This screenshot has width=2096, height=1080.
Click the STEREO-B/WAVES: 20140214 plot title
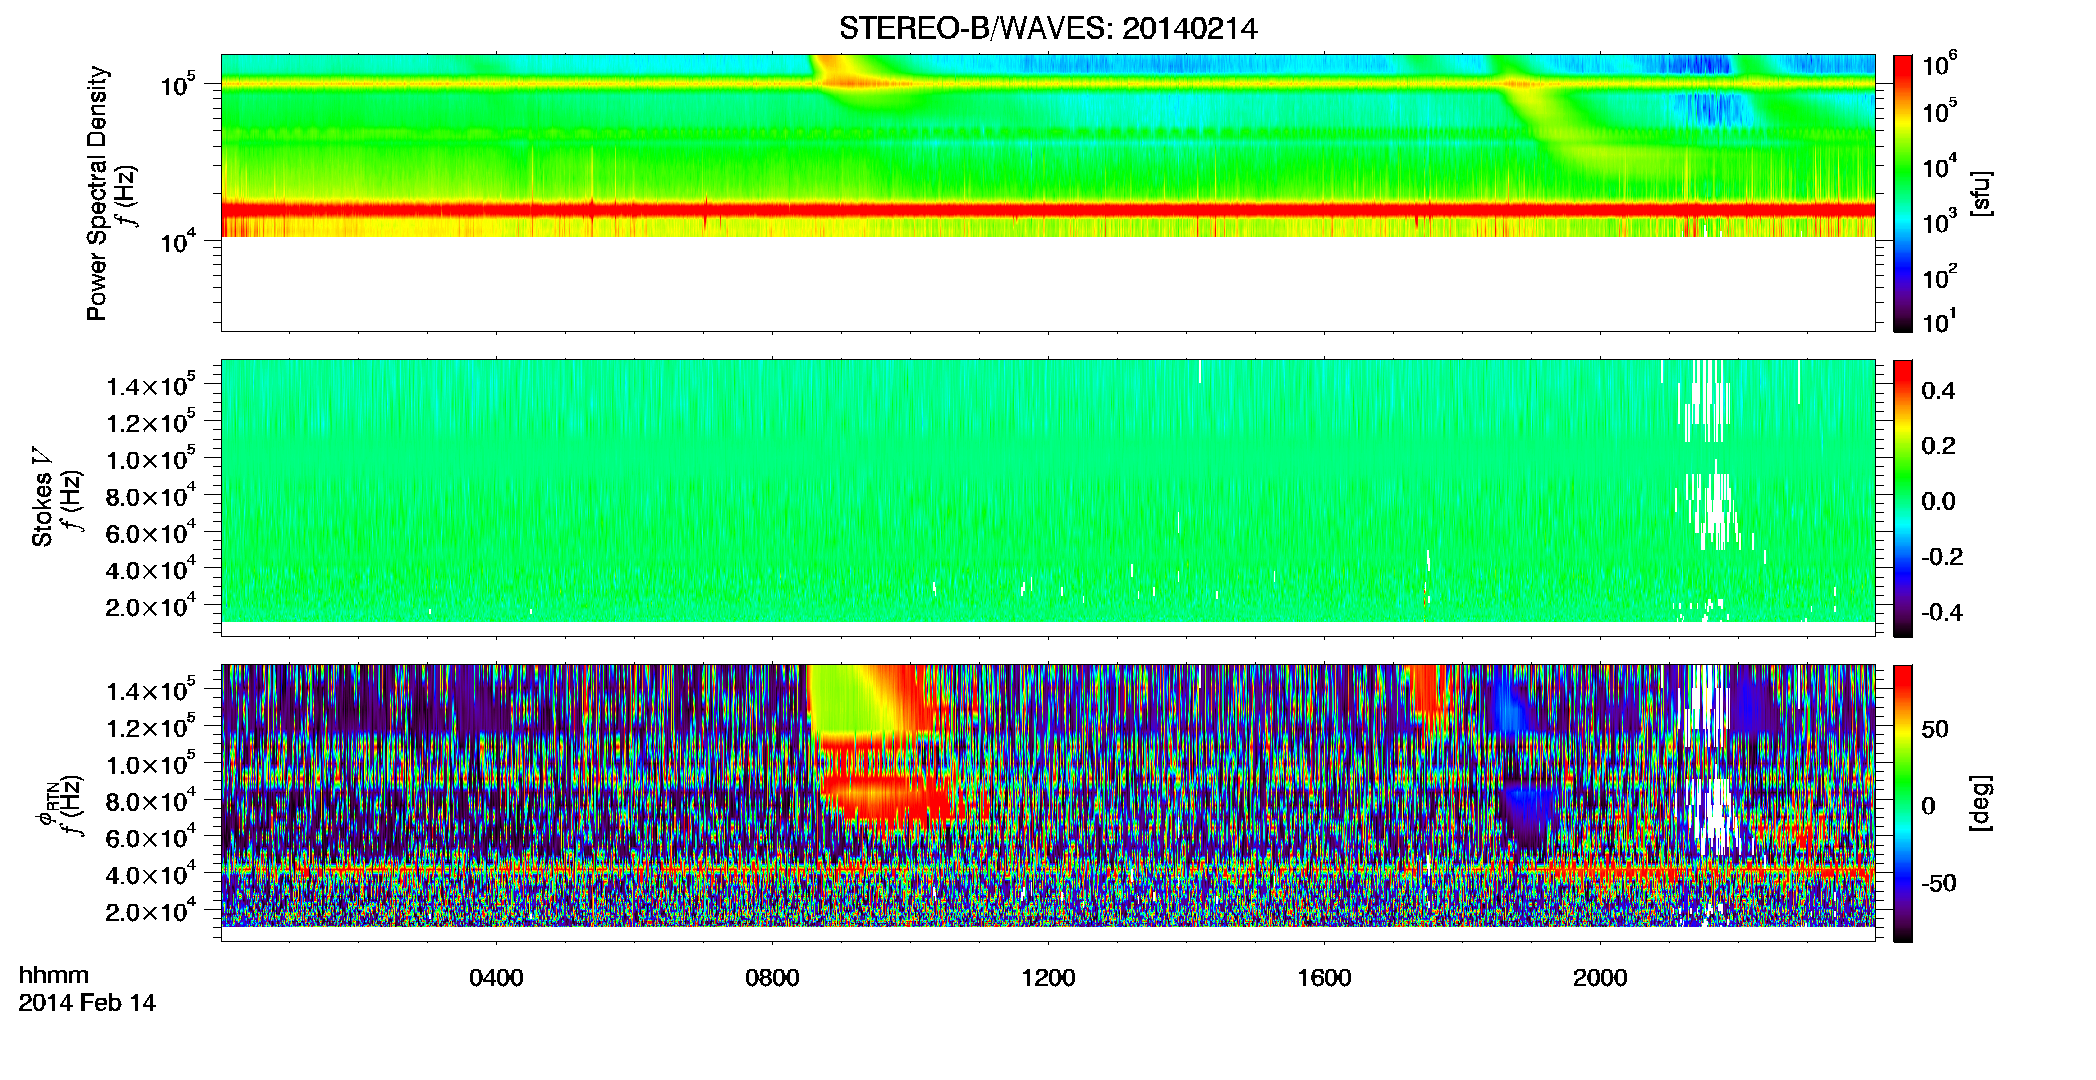point(1048,28)
